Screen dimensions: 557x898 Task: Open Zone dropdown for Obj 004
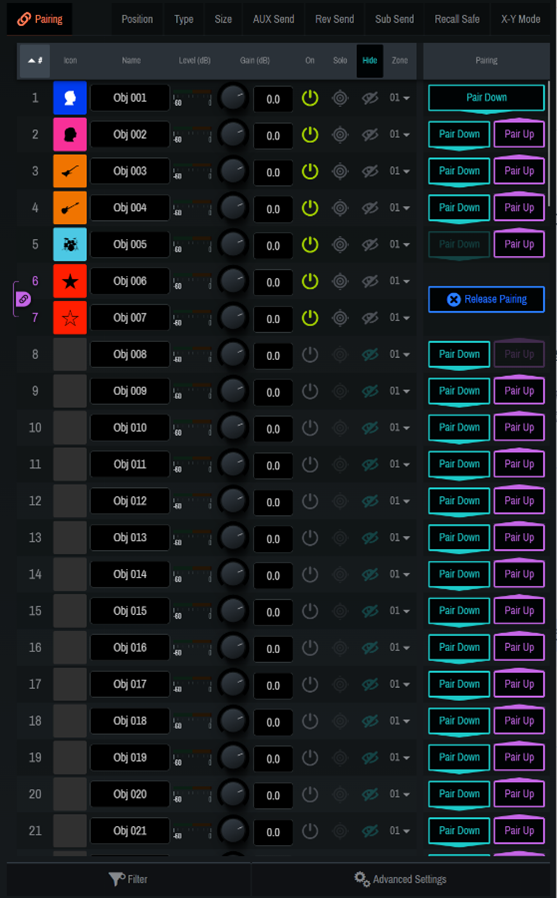400,208
